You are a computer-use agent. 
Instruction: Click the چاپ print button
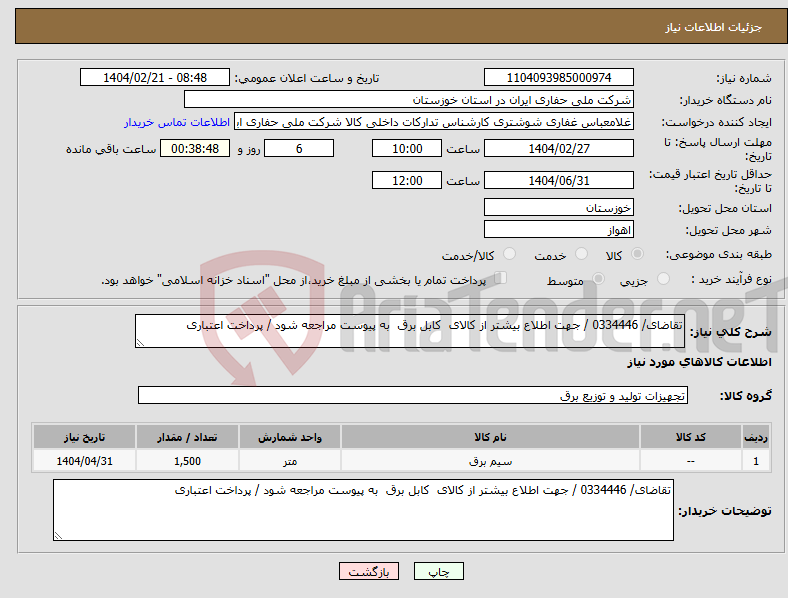(x=439, y=571)
